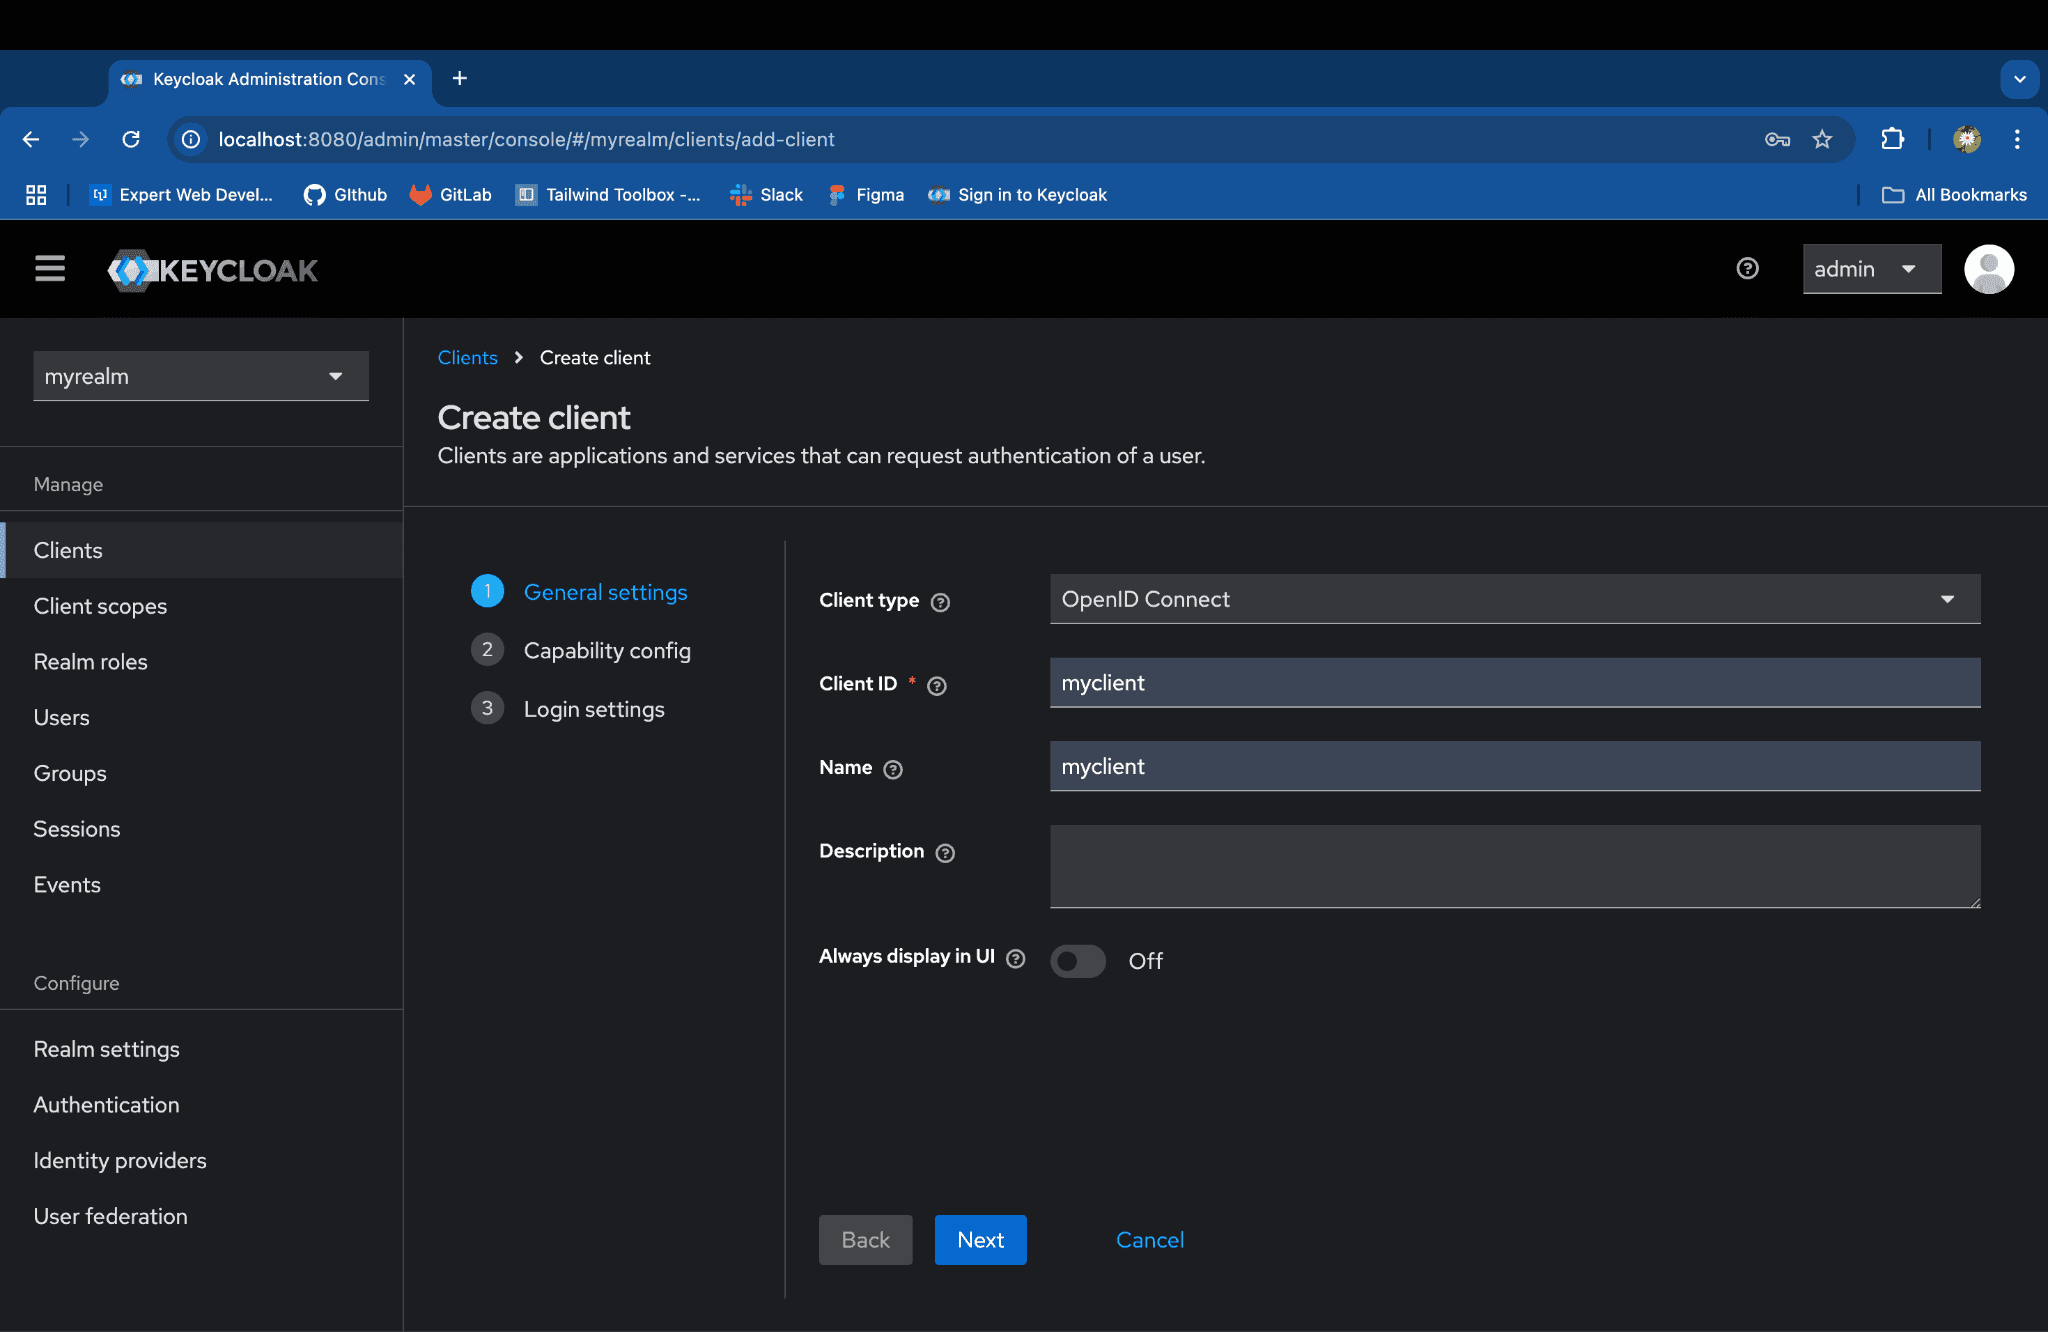Open Client scopes in sidebar
The height and width of the screenshot is (1332, 2048).
[100, 606]
